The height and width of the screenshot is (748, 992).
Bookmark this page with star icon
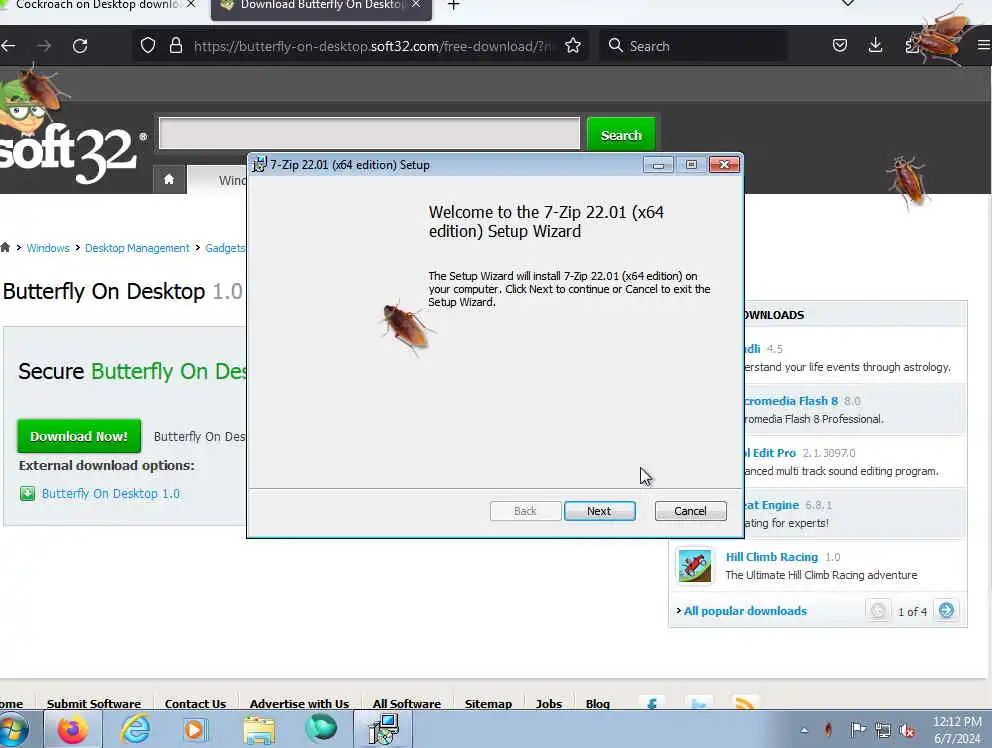(573, 46)
